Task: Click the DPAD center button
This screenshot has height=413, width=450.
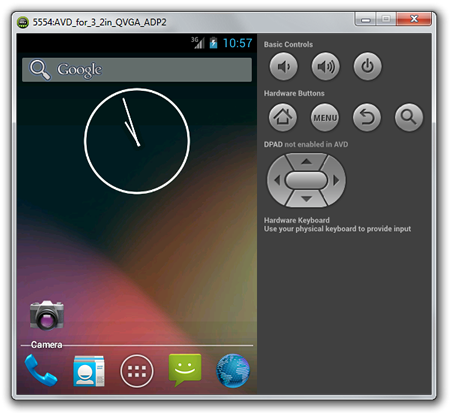Action: [x=306, y=180]
